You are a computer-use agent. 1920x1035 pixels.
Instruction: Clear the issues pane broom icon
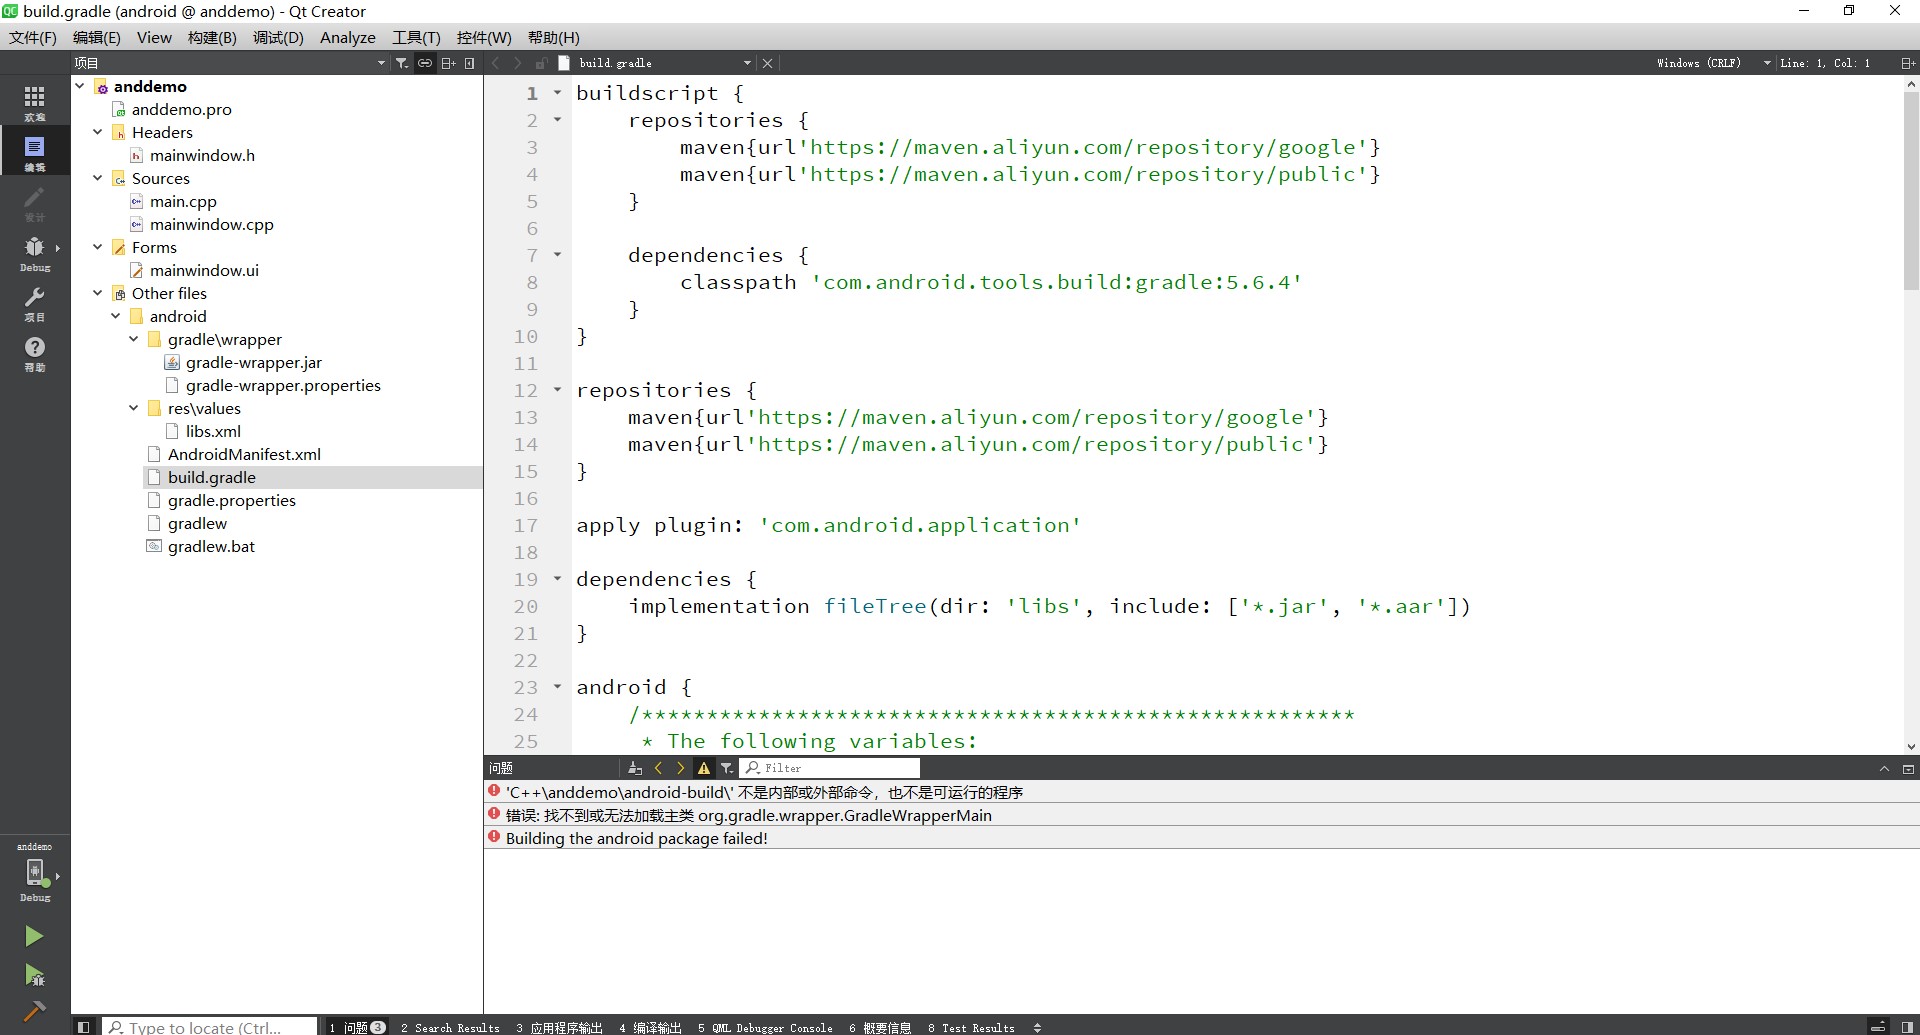tap(635, 768)
